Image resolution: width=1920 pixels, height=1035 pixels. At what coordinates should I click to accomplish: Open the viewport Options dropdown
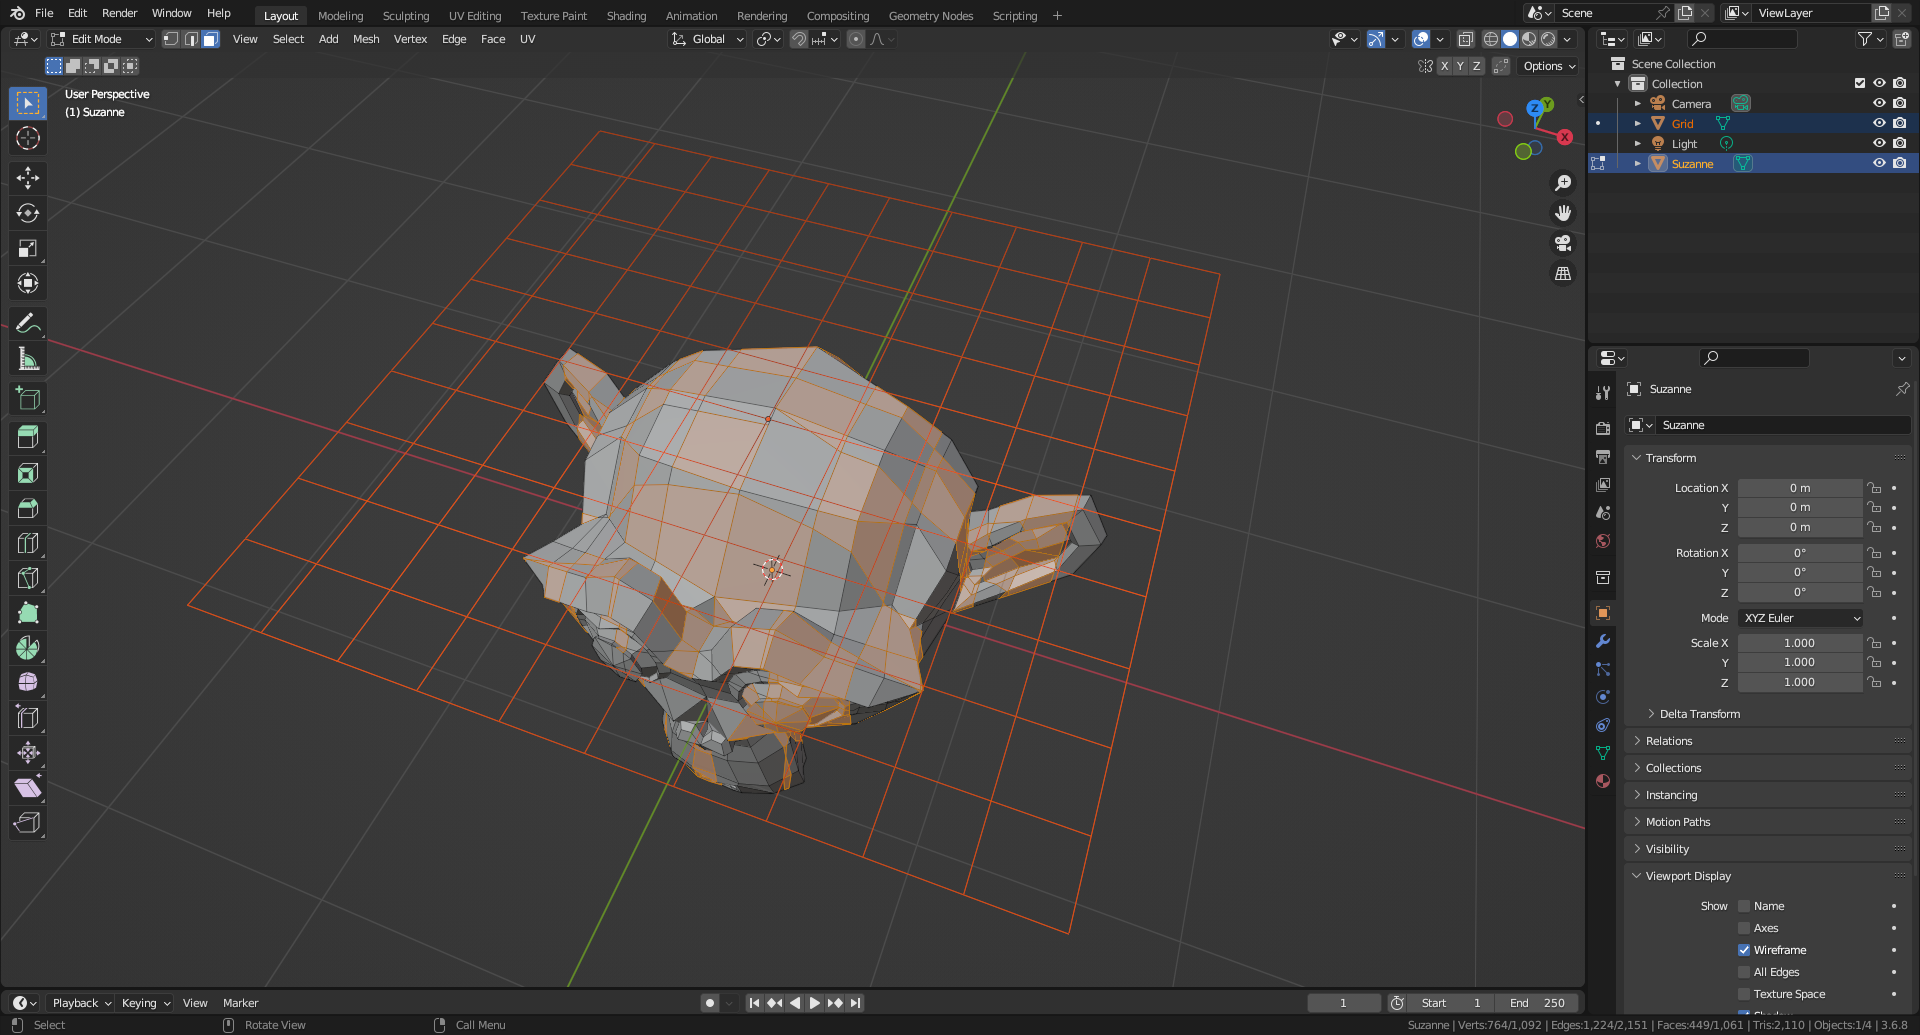coord(1549,66)
